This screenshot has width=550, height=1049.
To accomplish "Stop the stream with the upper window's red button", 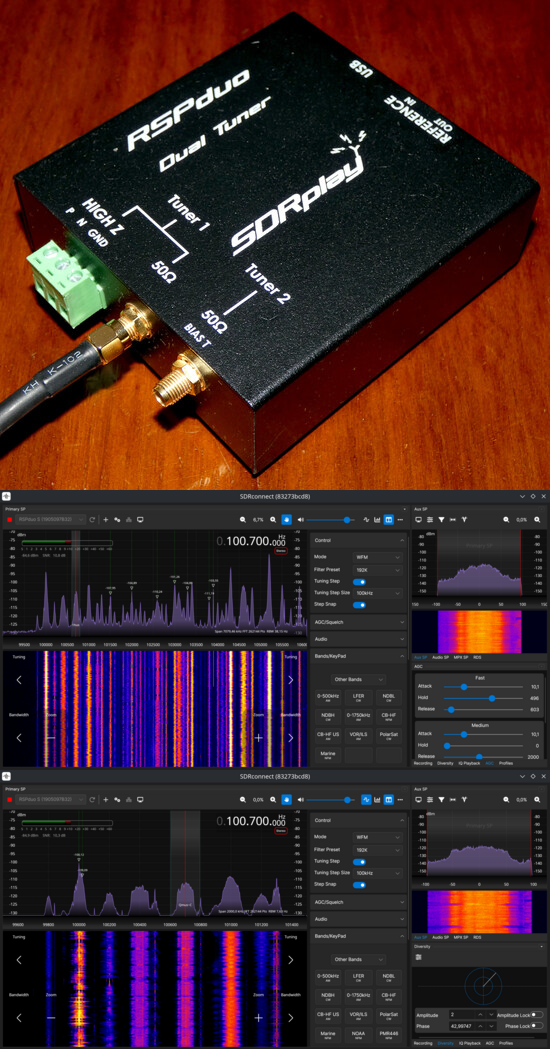I will tap(10, 519).
